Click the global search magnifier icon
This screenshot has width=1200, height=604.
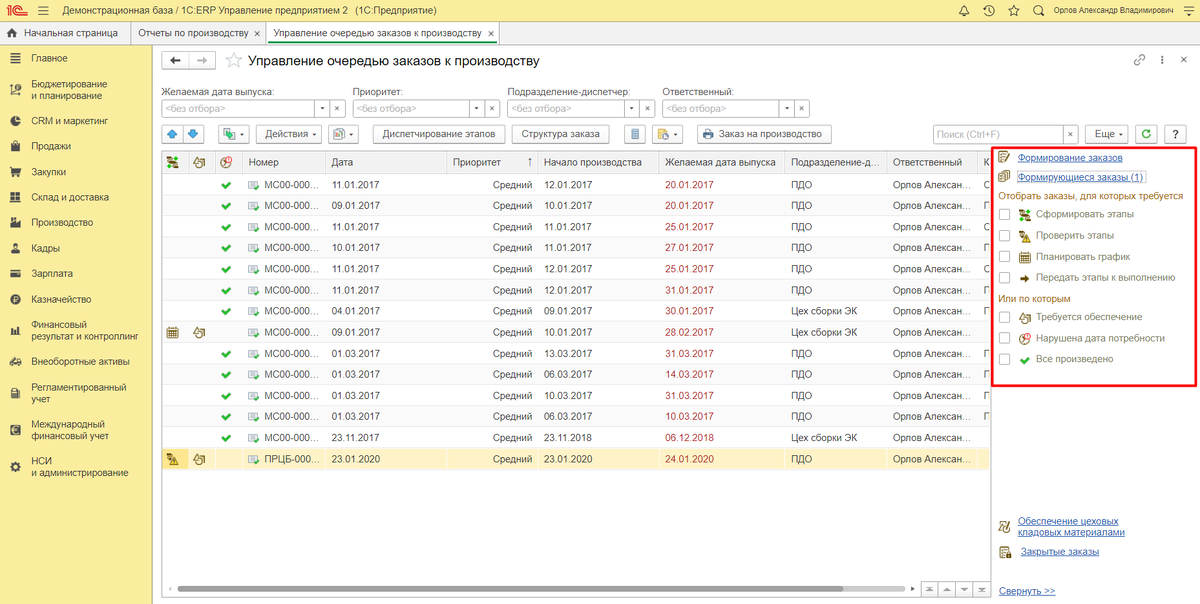click(x=1038, y=10)
